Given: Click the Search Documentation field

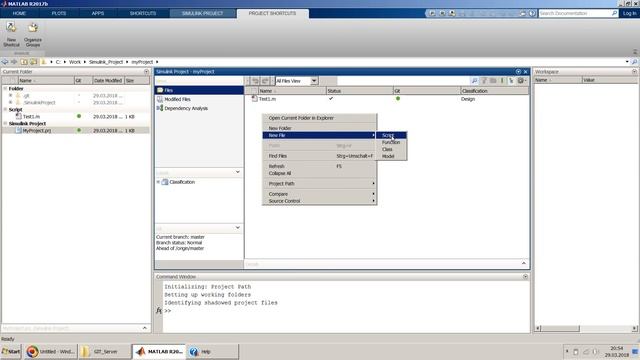Looking at the screenshot, I should tap(575, 13).
